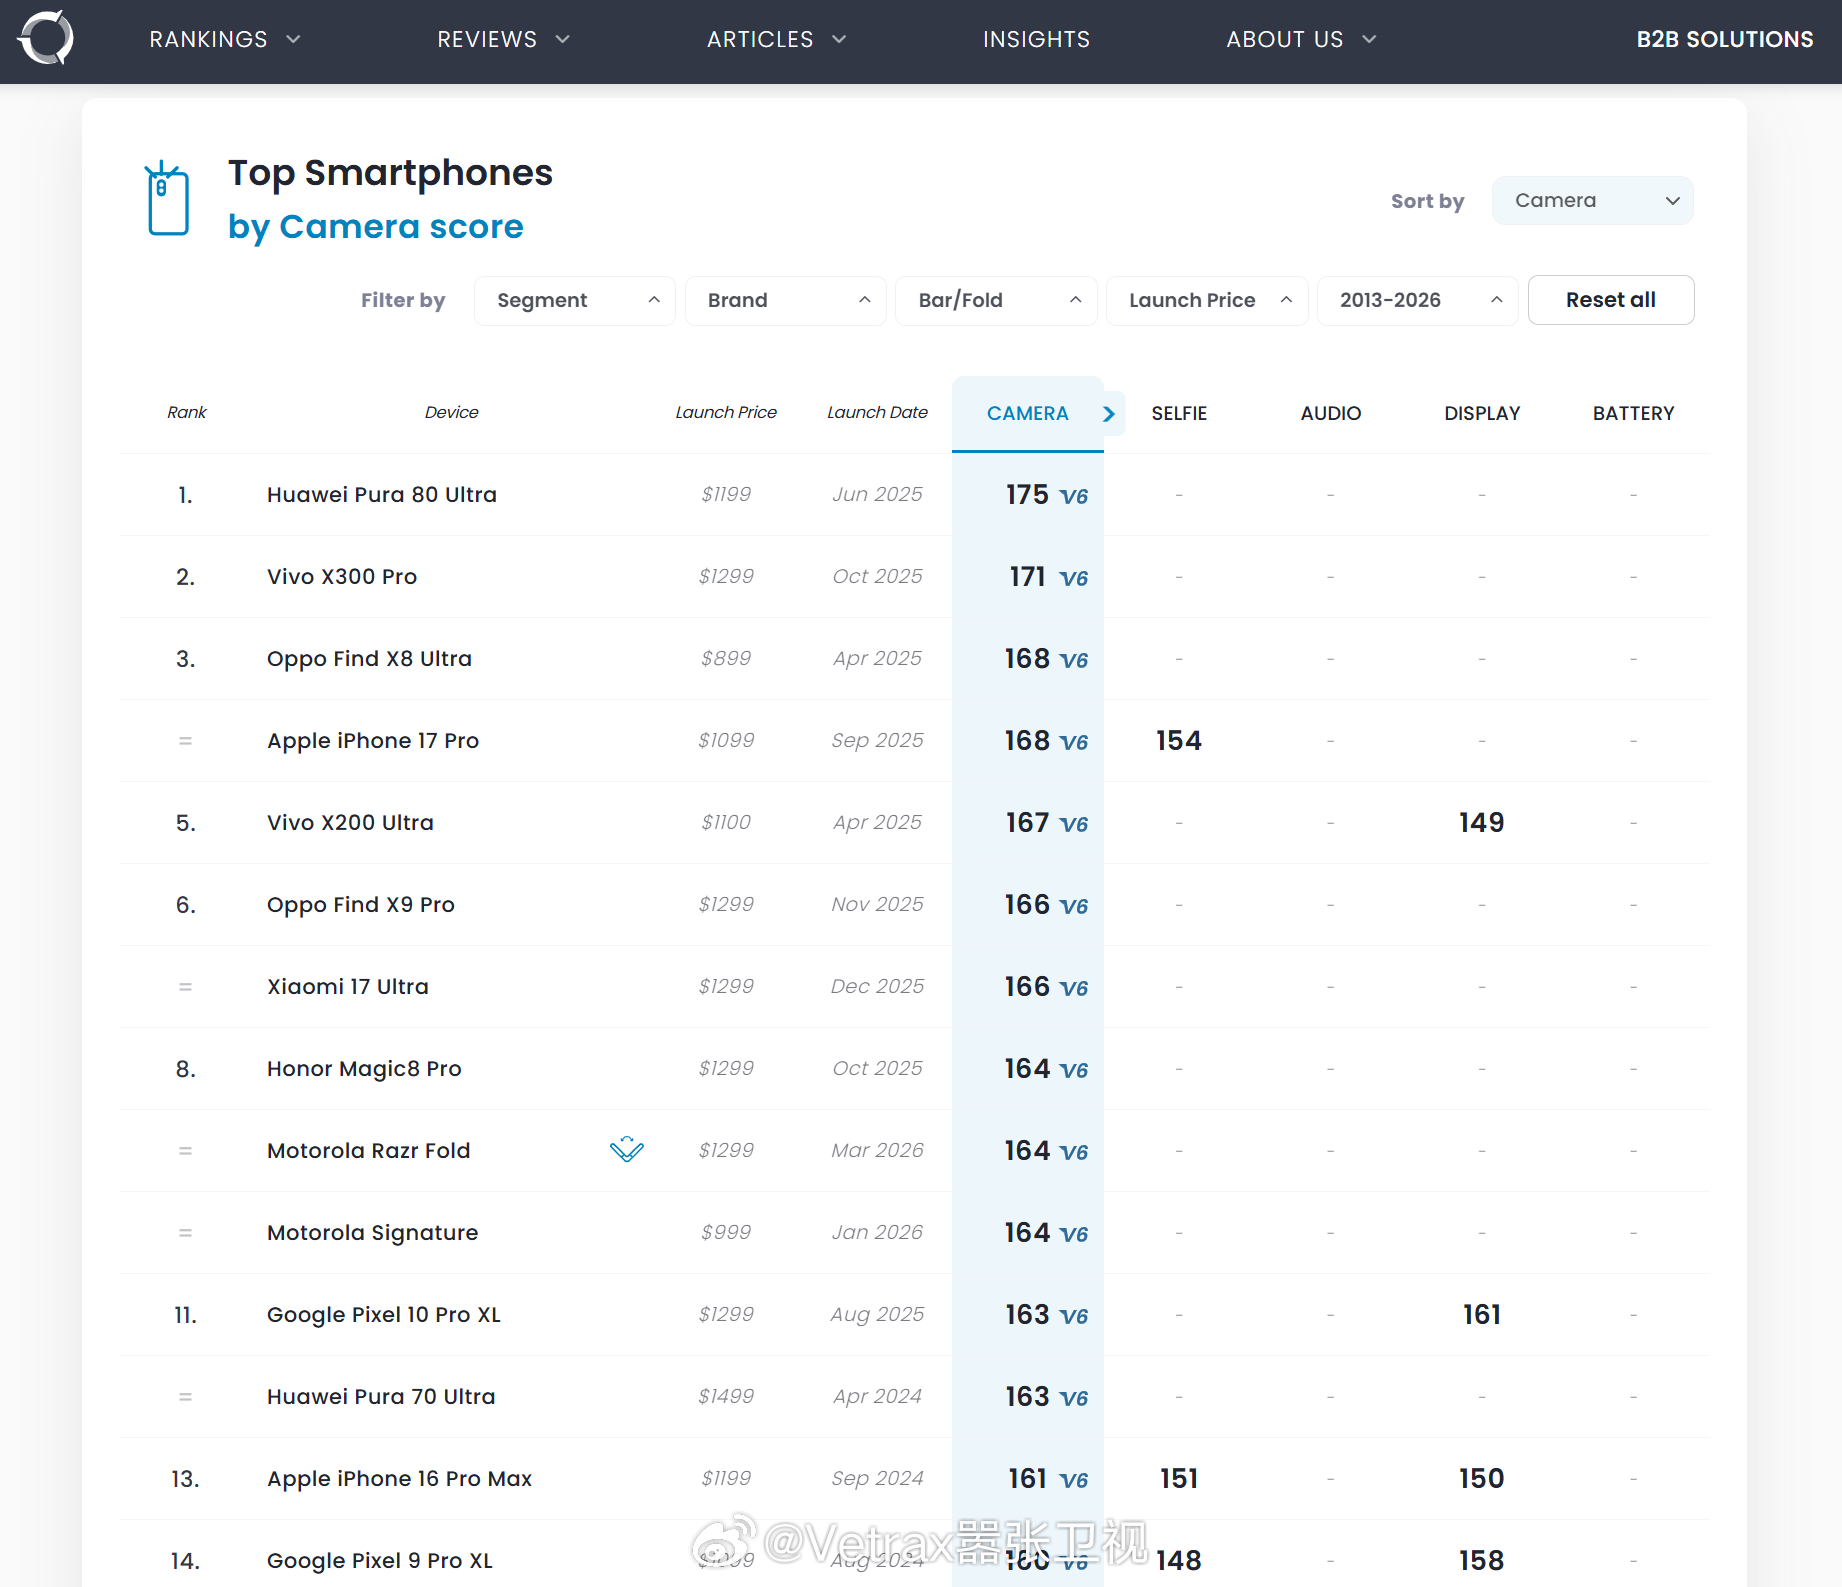Expand the Segment filter

(575, 300)
